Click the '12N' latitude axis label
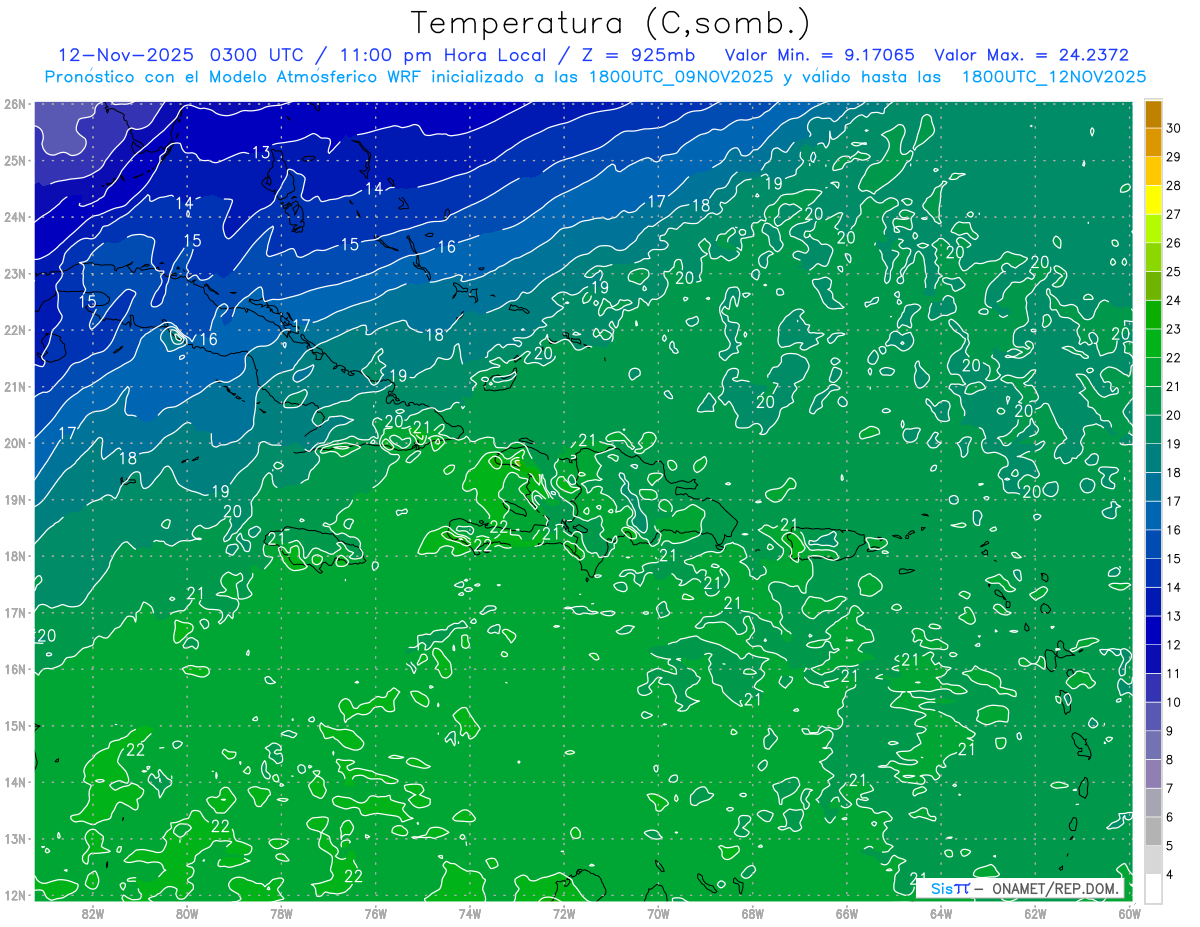The width and height of the screenshot is (1200, 927). tap(15, 895)
